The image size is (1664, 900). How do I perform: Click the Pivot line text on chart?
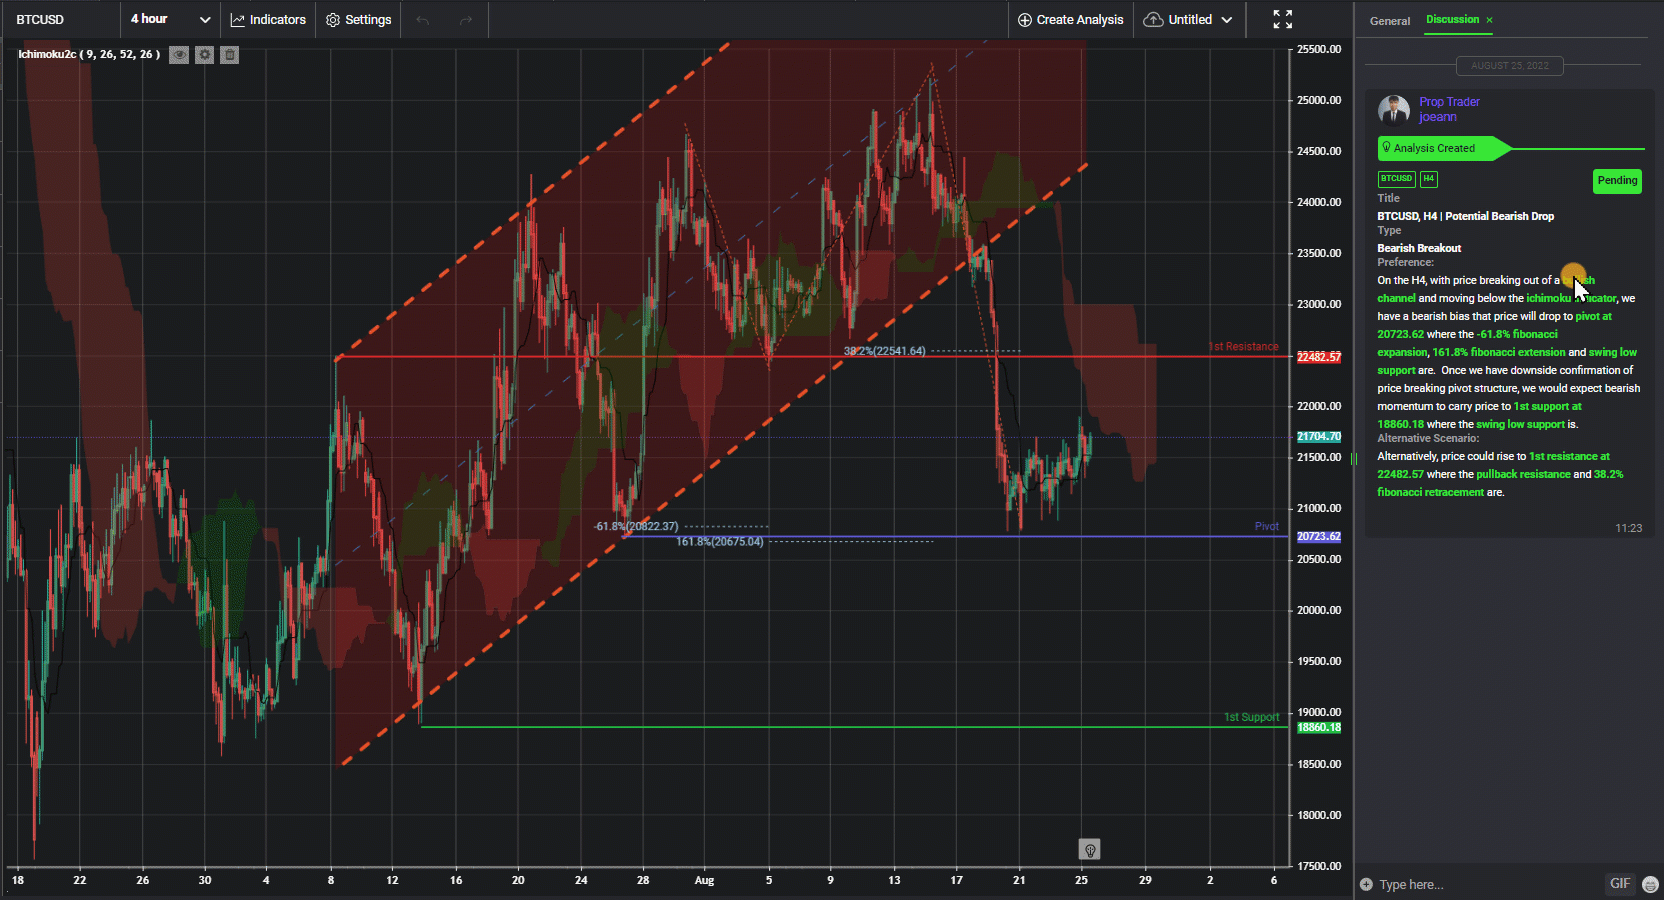coord(1266,526)
